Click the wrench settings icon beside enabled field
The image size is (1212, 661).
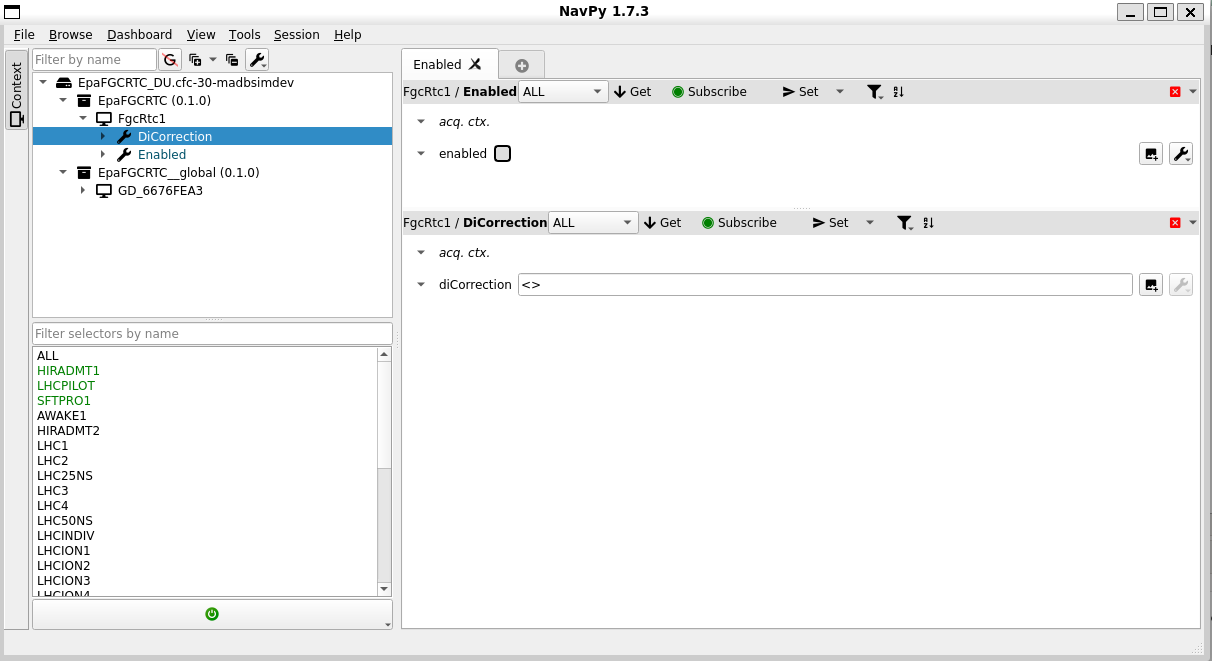pos(1180,154)
